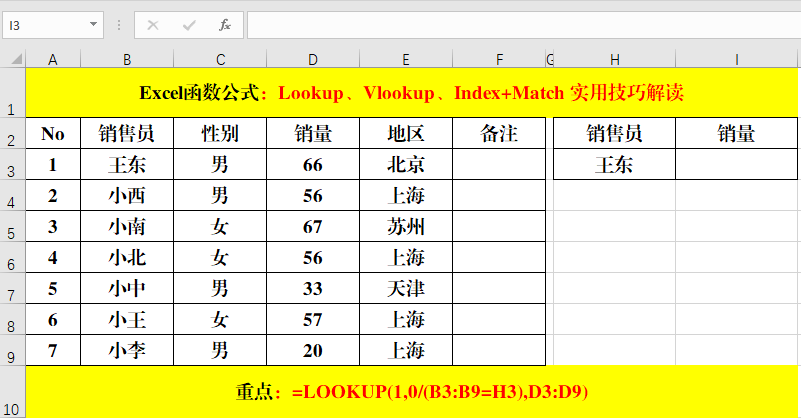
Task: Click 小北's sales value 56
Action: [313, 258]
